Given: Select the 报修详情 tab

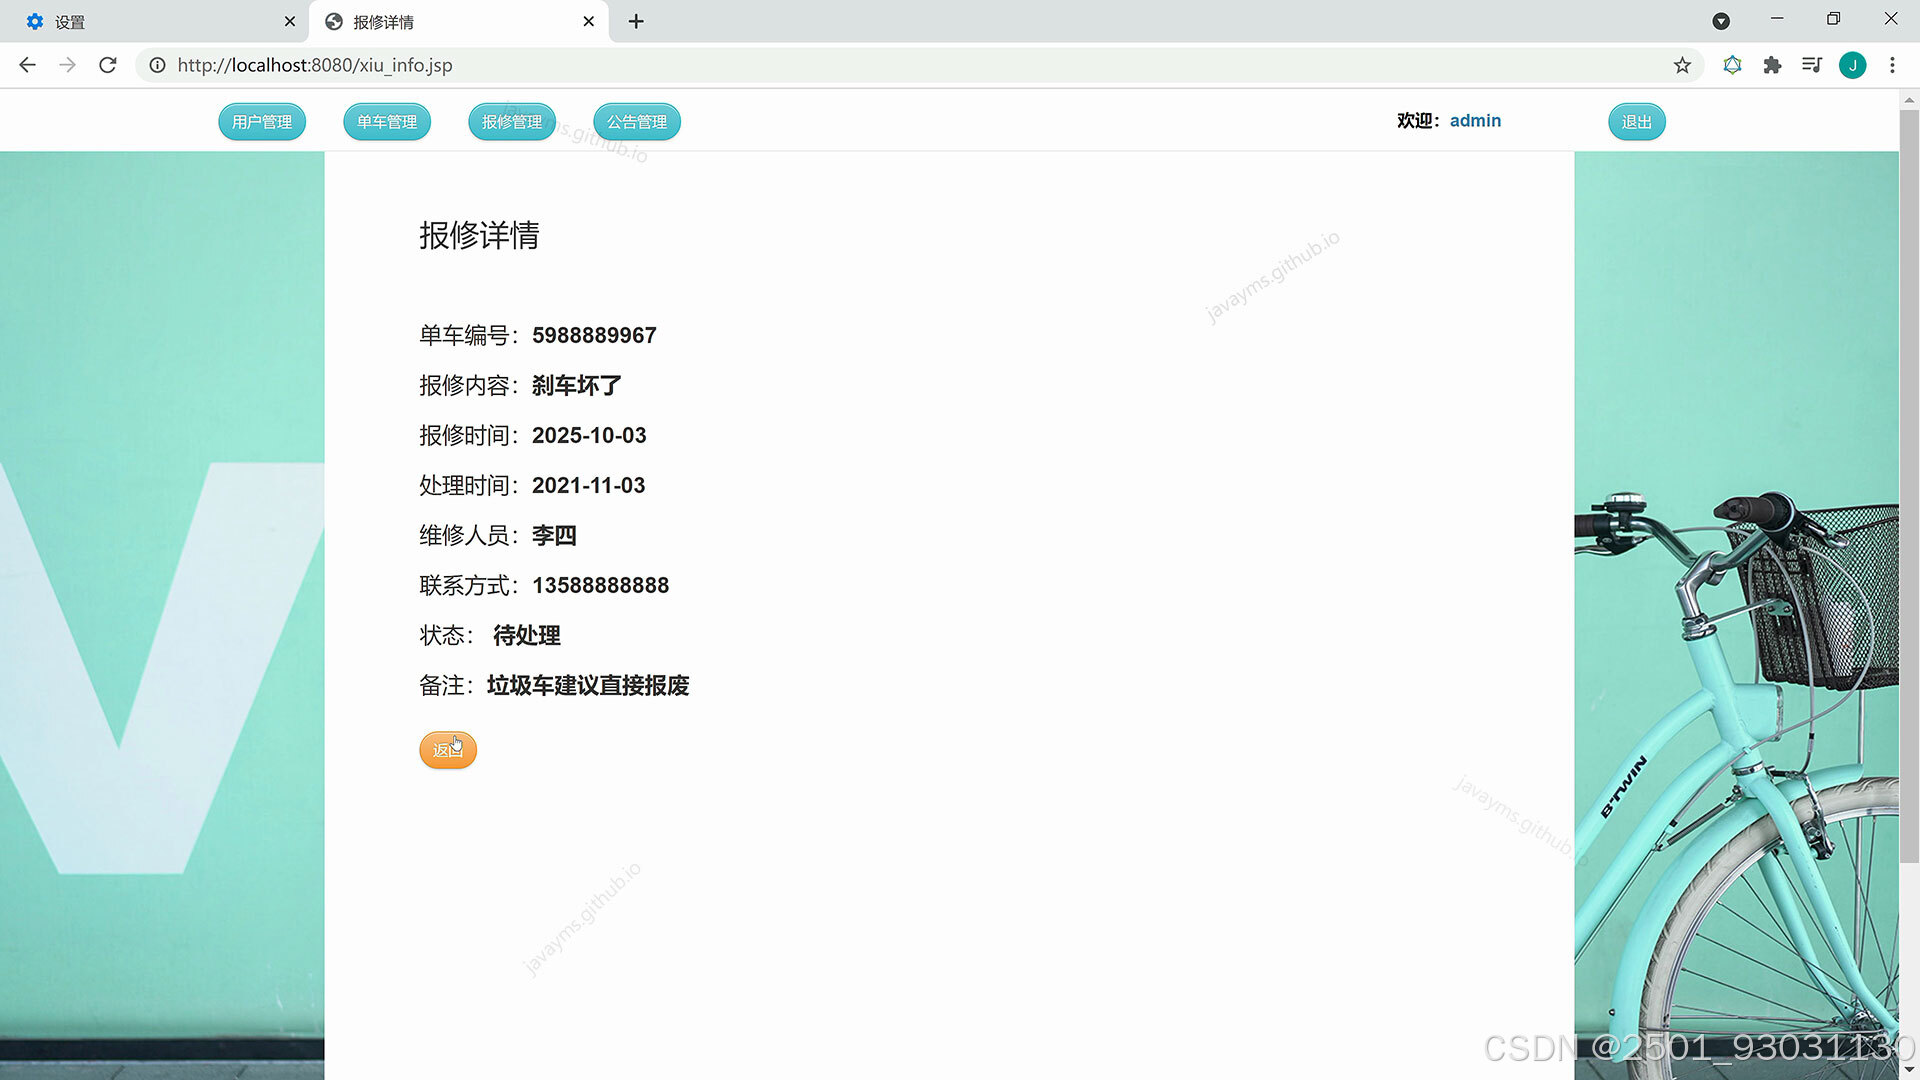Looking at the screenshot, I should click(x=460, y=21).
